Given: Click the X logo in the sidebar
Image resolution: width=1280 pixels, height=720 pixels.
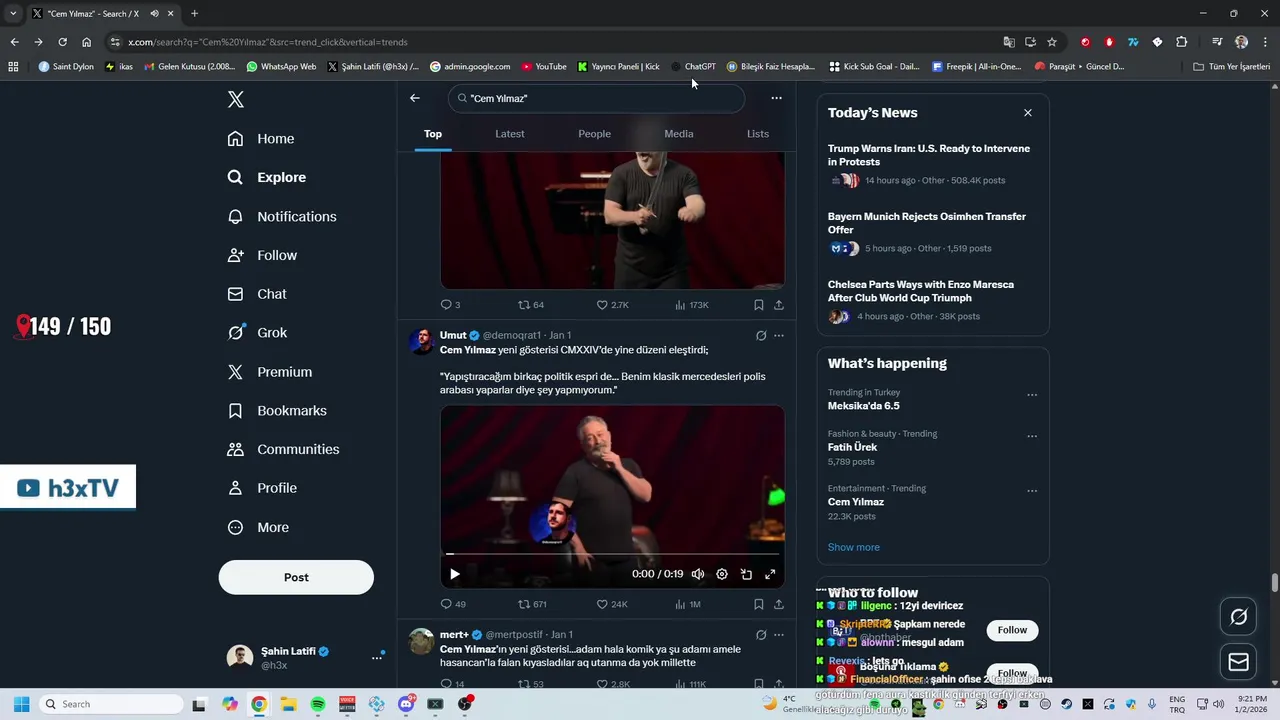Looking at the screenshot, I should pyautogui.click(x=235, y=99).
